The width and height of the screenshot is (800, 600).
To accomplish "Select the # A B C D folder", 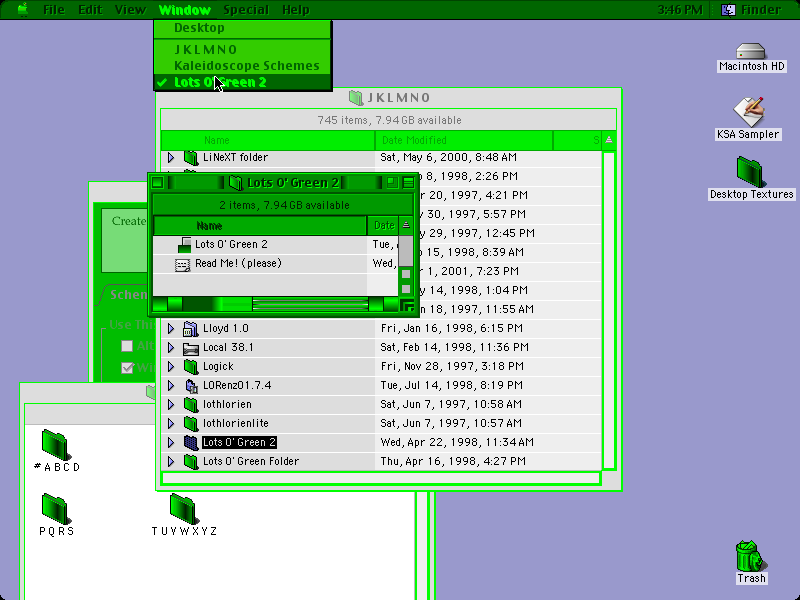I will click(56, 444).
